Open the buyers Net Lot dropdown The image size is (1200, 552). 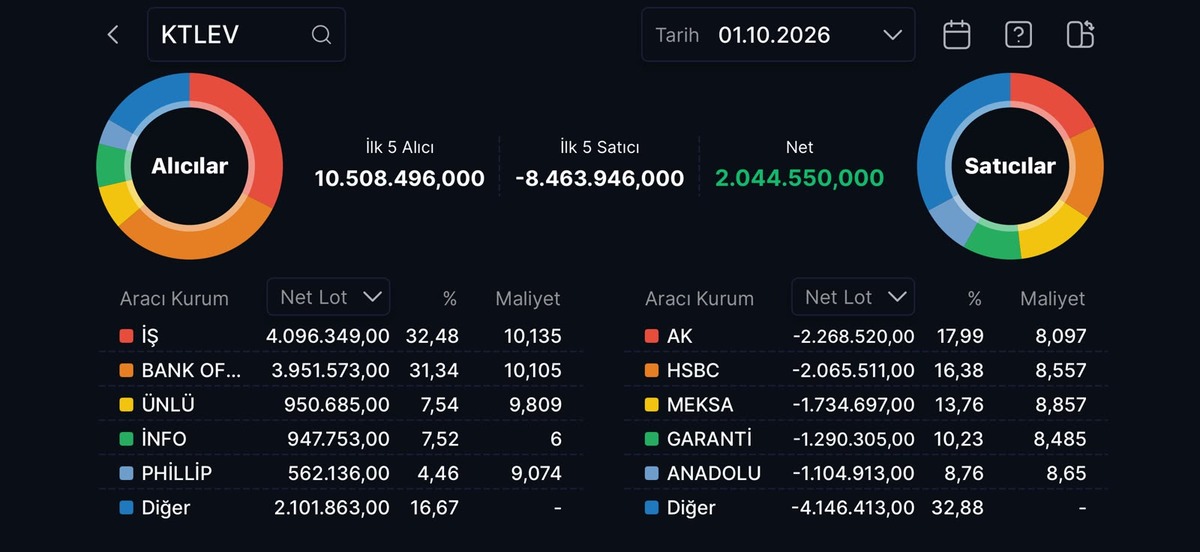pyautogui.click(x=328, y=297)
